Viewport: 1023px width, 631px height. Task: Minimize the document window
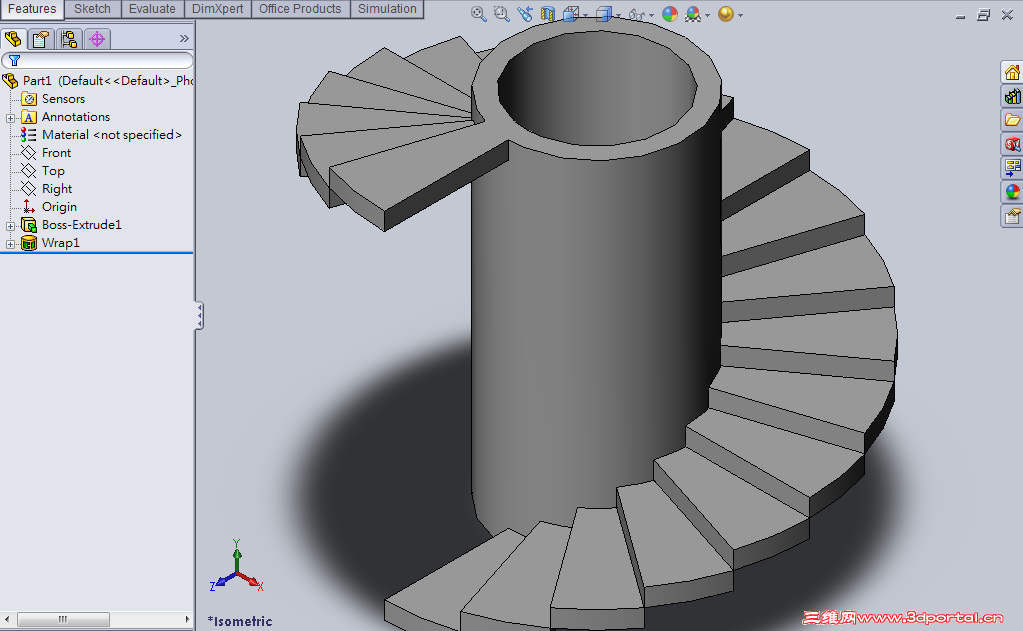(x=960, y=16)
